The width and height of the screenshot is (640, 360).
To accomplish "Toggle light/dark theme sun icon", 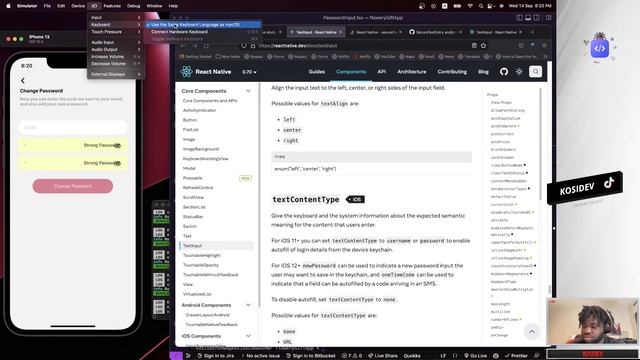I will click(x=519, y=72).
